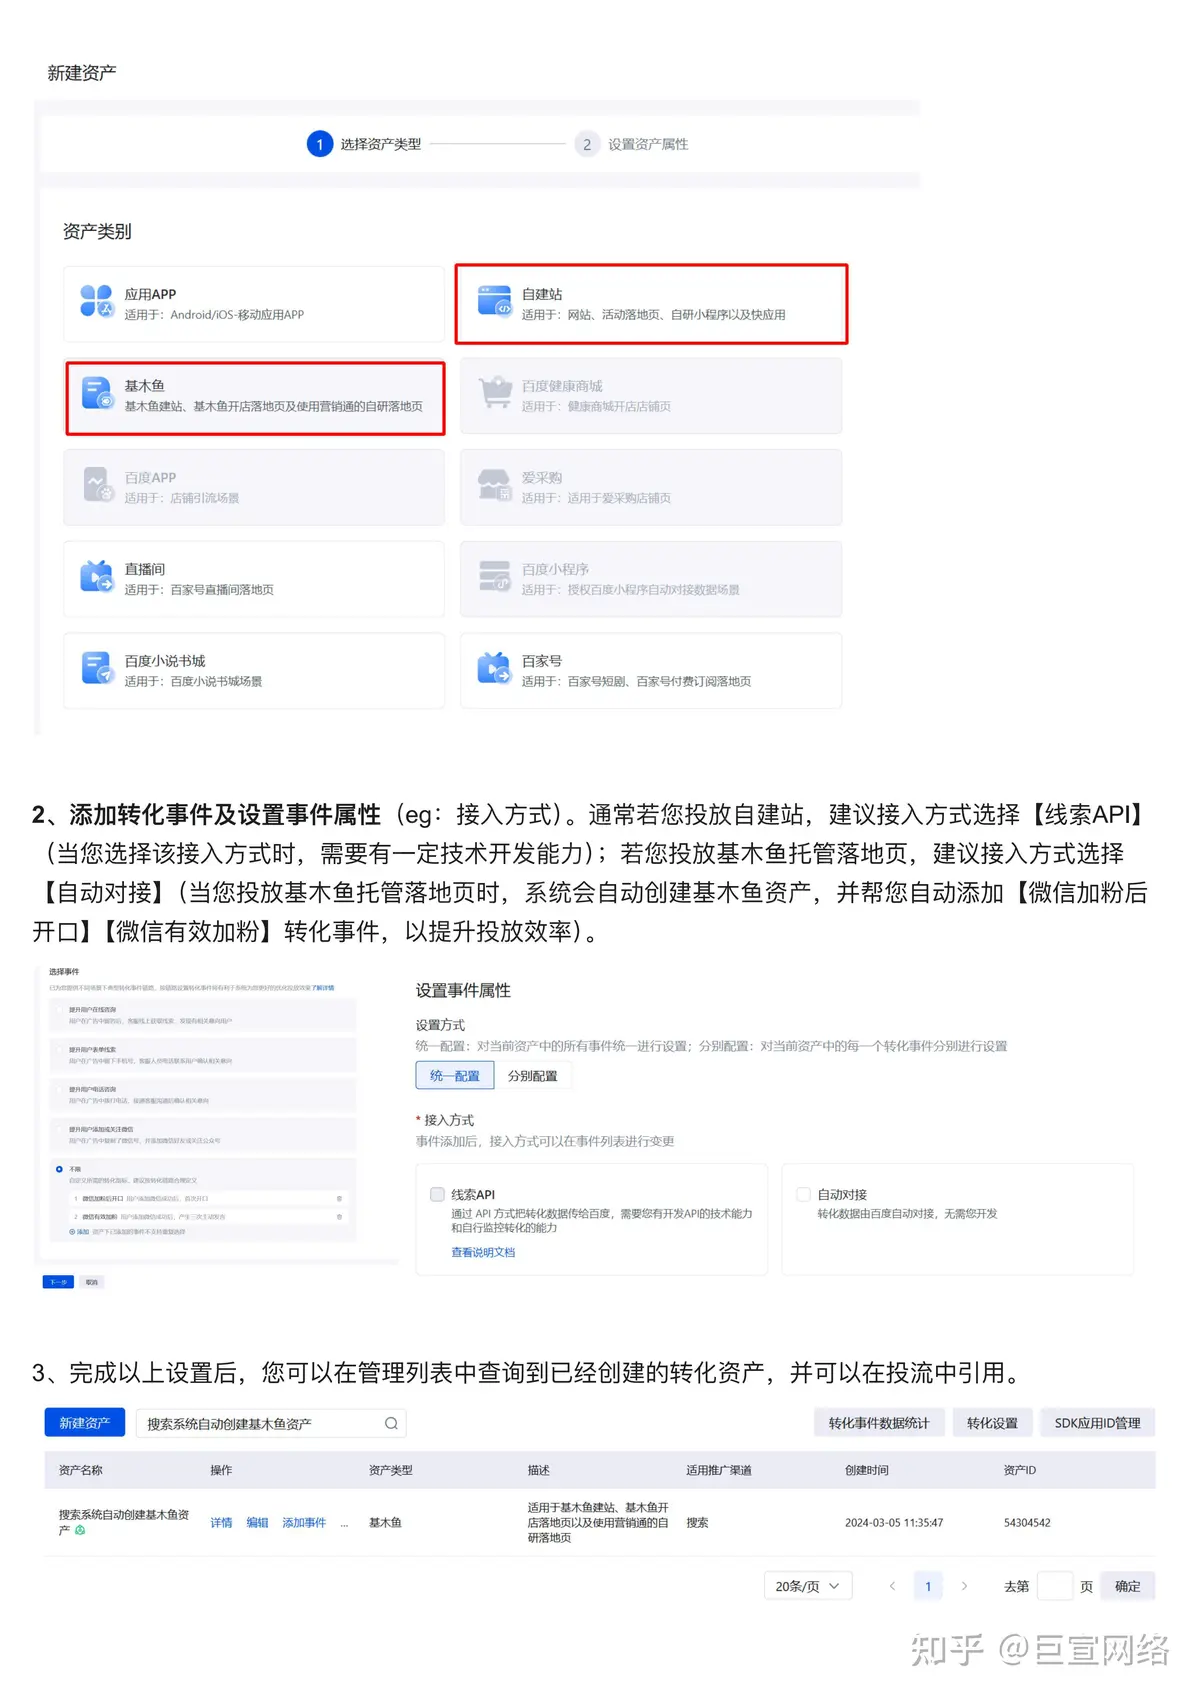Open 查看说明文档 link
Image resolution: width=1200 pixels, height=1698 pixels.
[x=483, y=1252]
